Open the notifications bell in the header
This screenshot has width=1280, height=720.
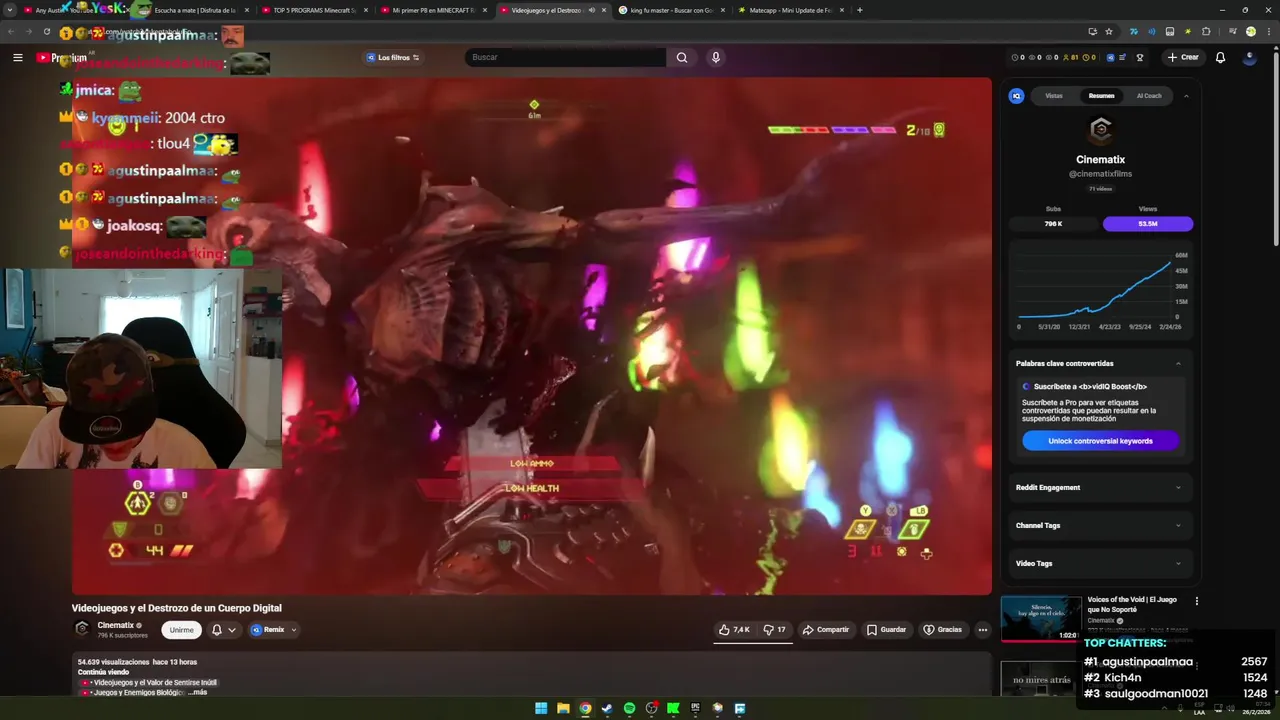click(1220, 57)
